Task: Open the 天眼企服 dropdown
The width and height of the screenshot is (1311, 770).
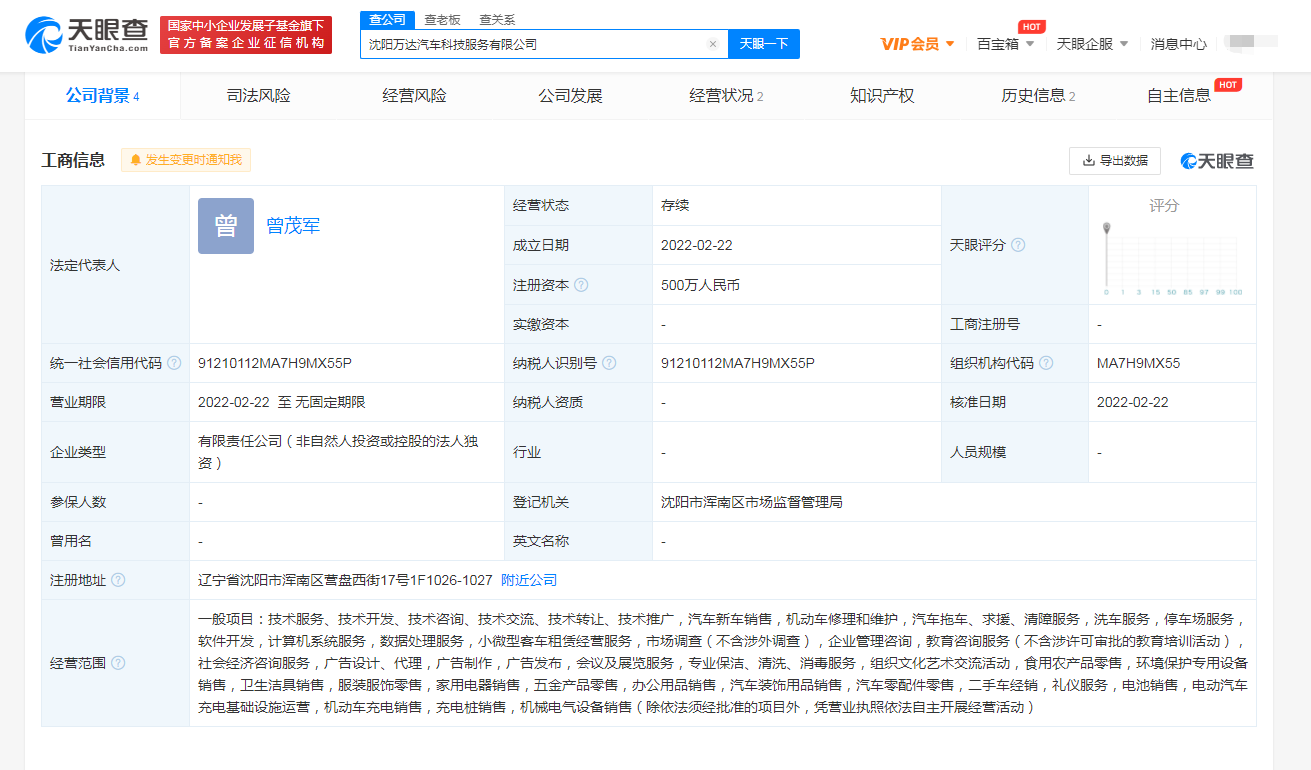Action: 1092,44
